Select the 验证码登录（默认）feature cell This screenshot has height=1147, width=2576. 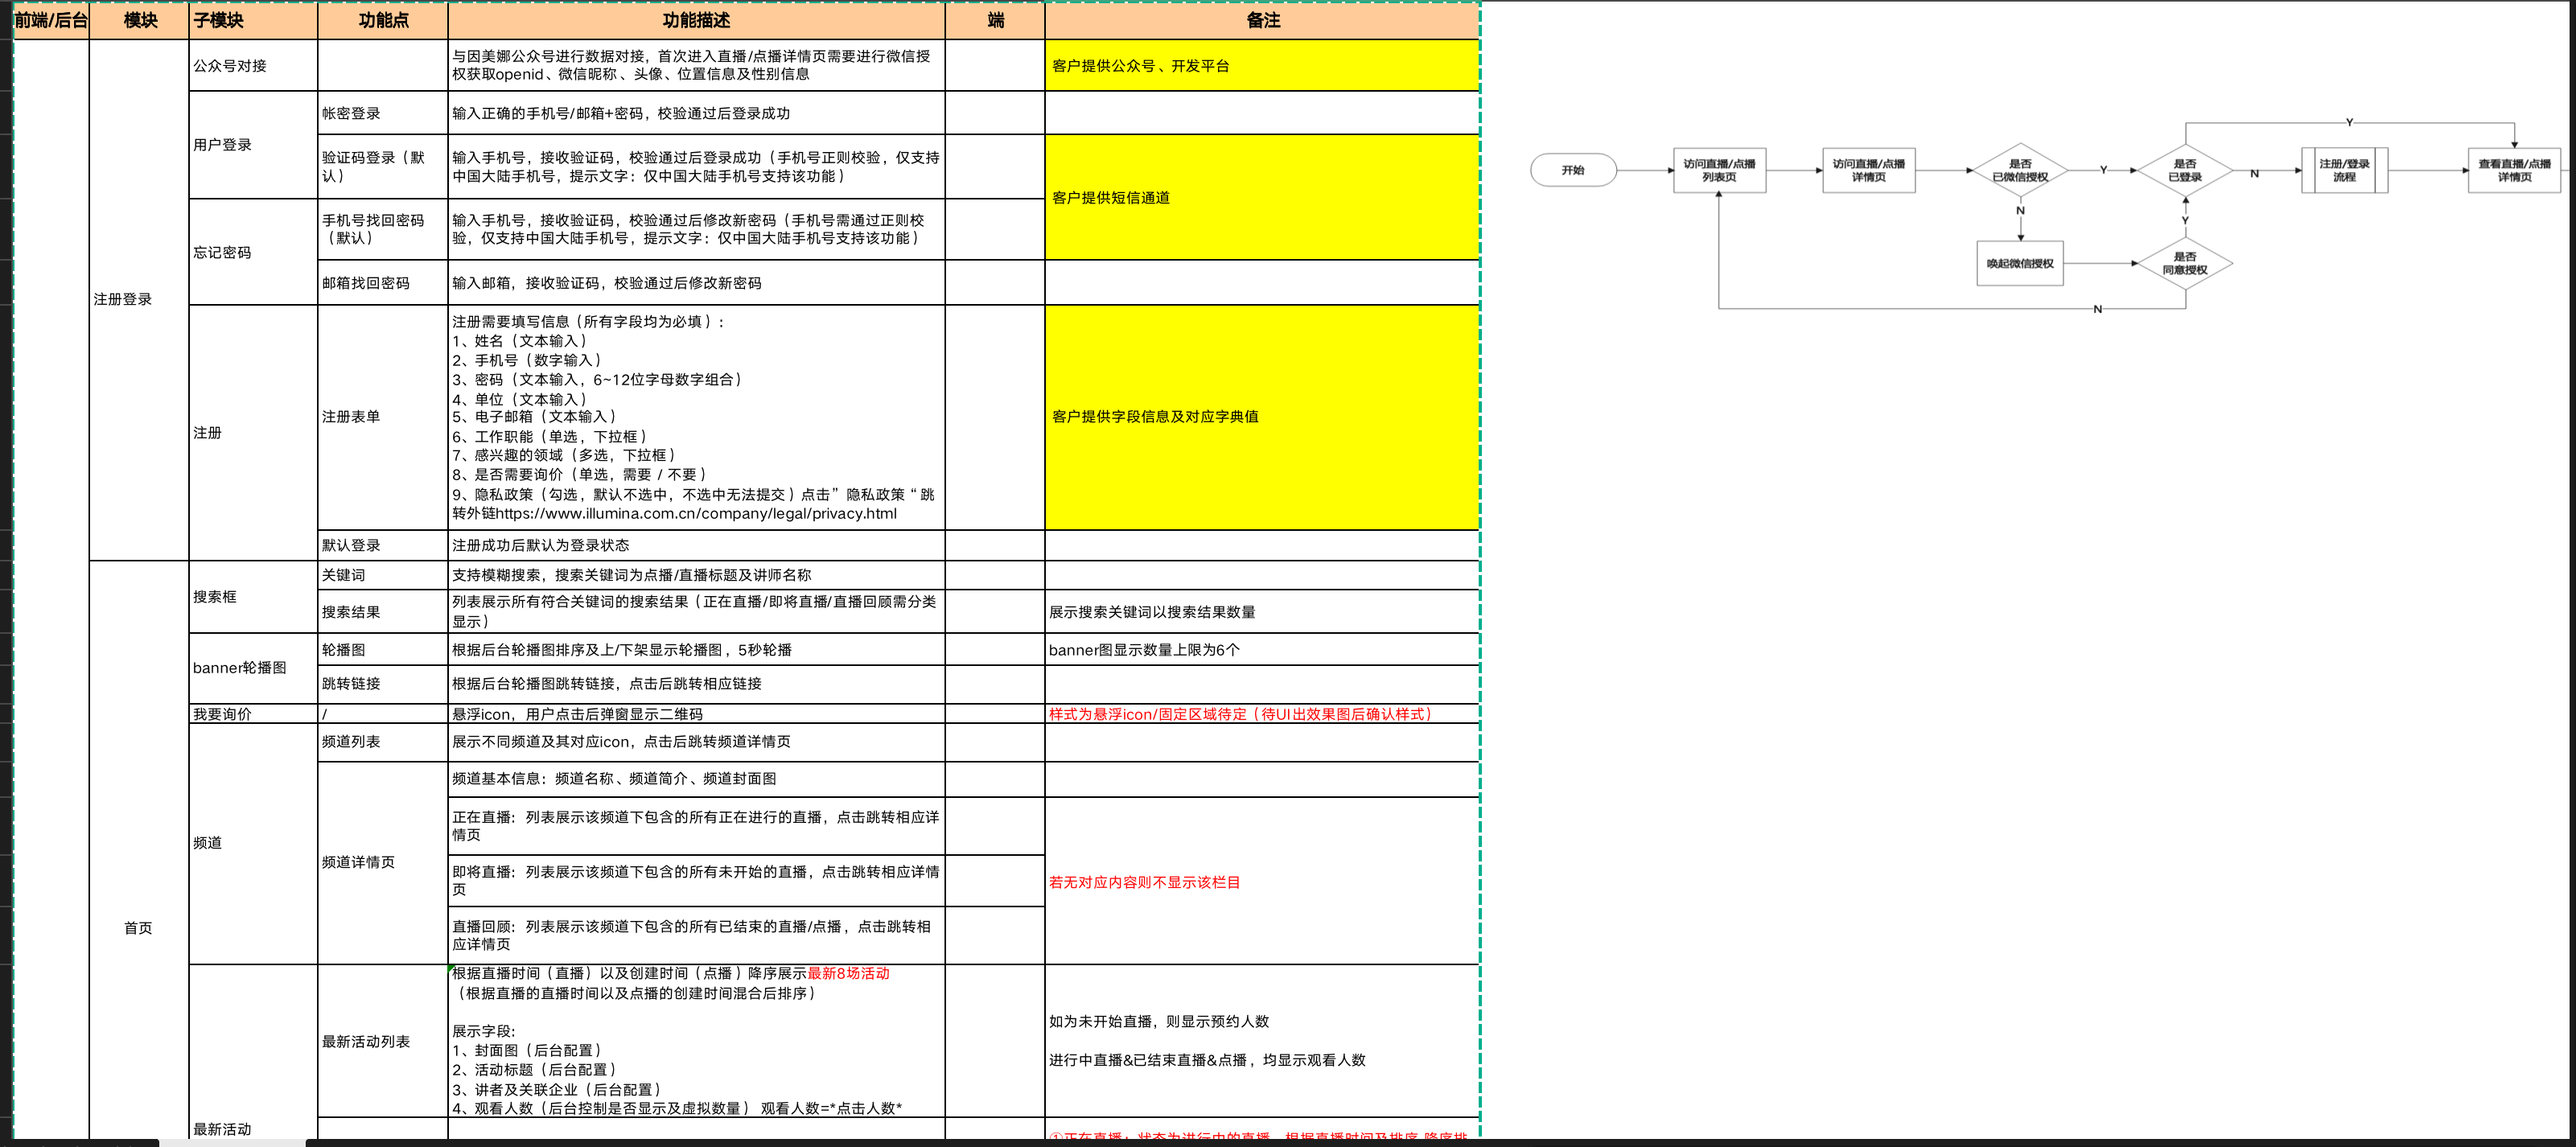click(383, 166)
